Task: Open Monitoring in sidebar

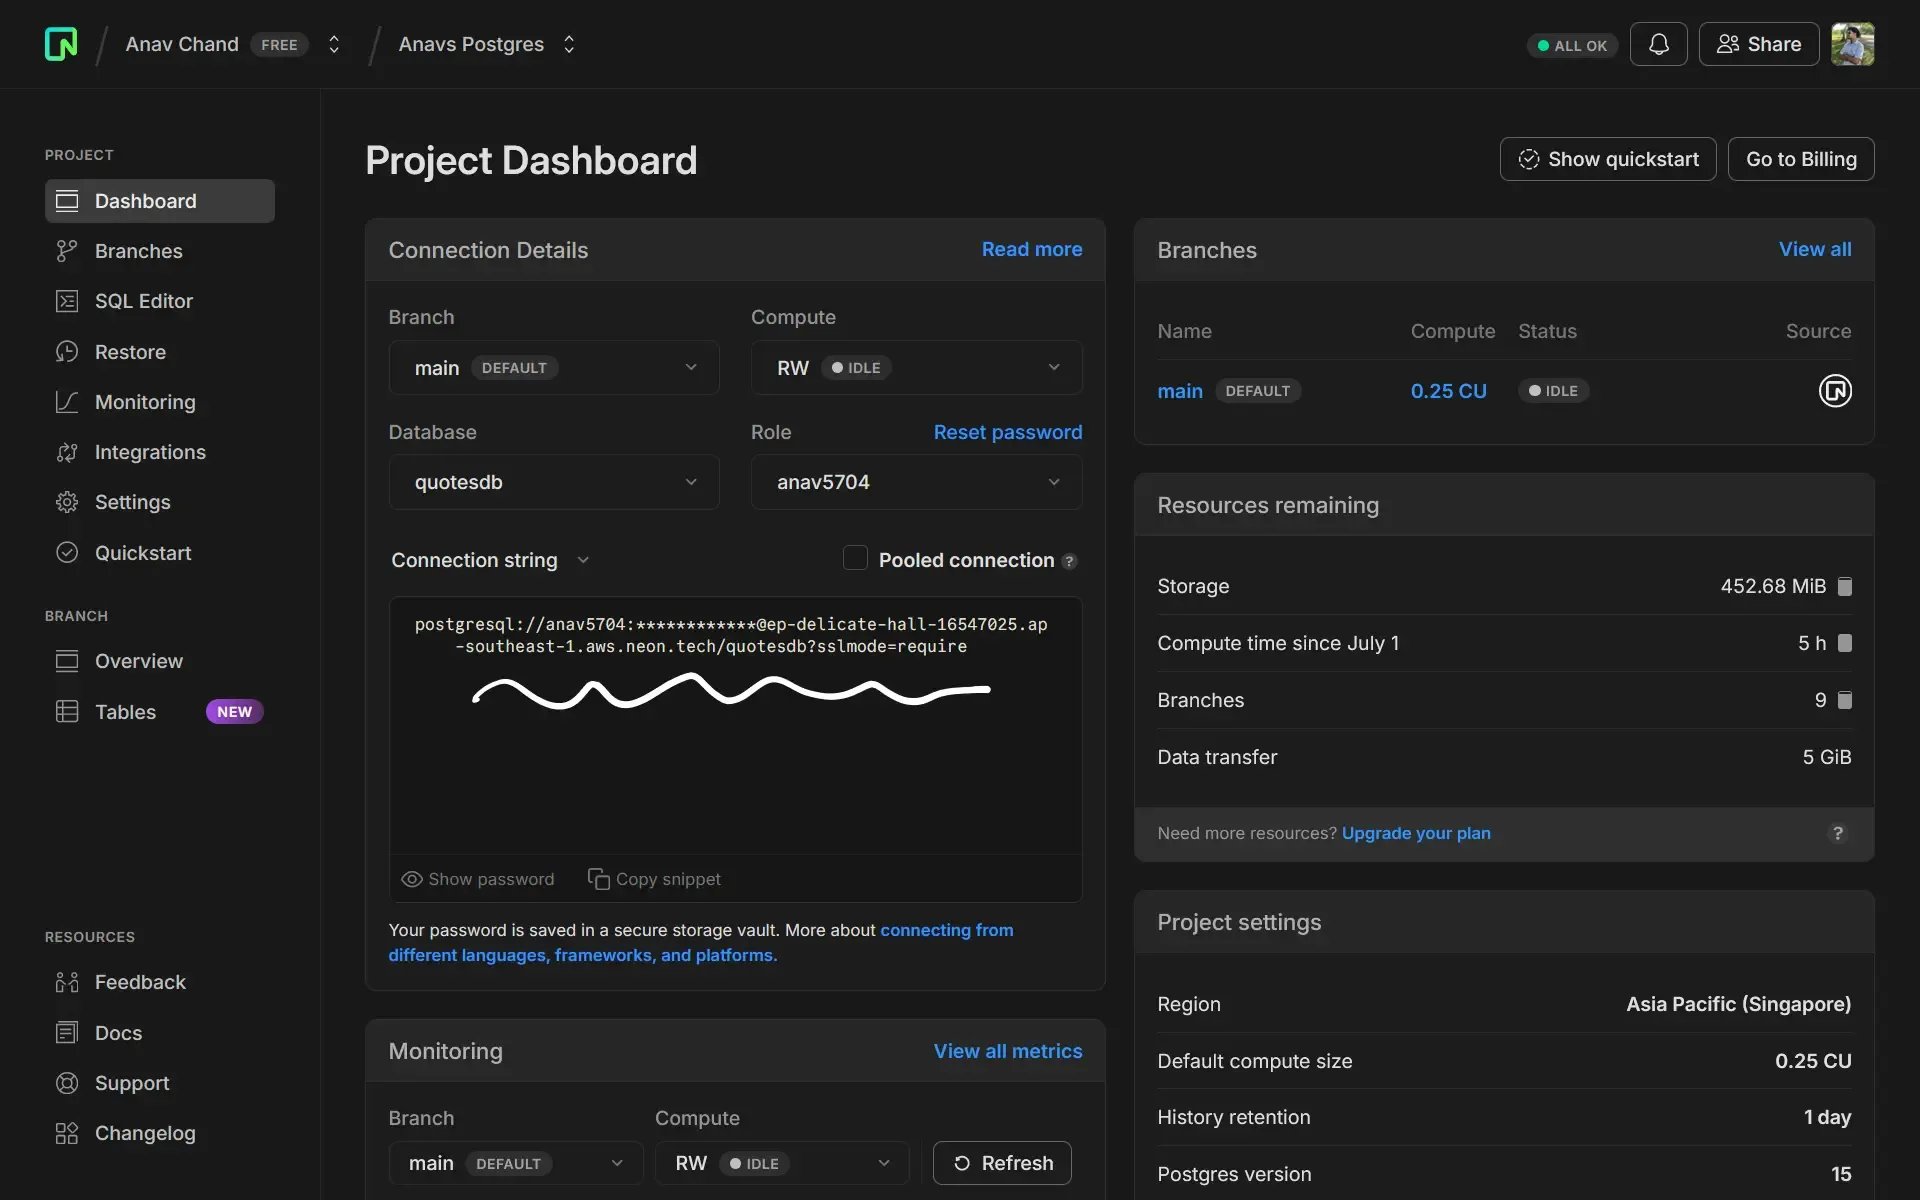Action: coord(145,402)
